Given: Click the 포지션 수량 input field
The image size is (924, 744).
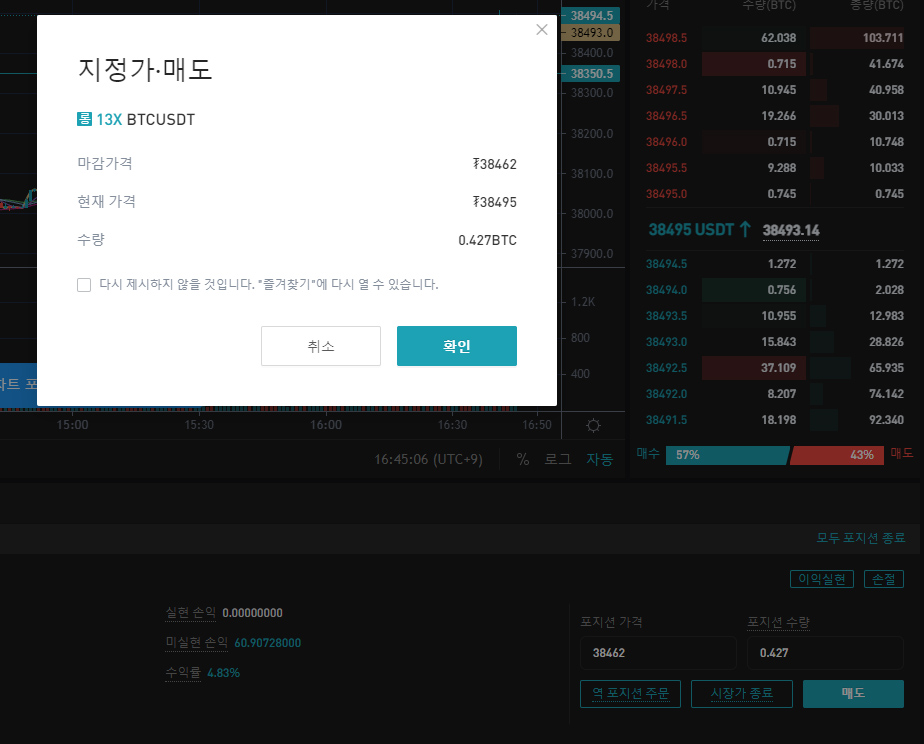Looking at the screenshot, I should tap(825, 653).
